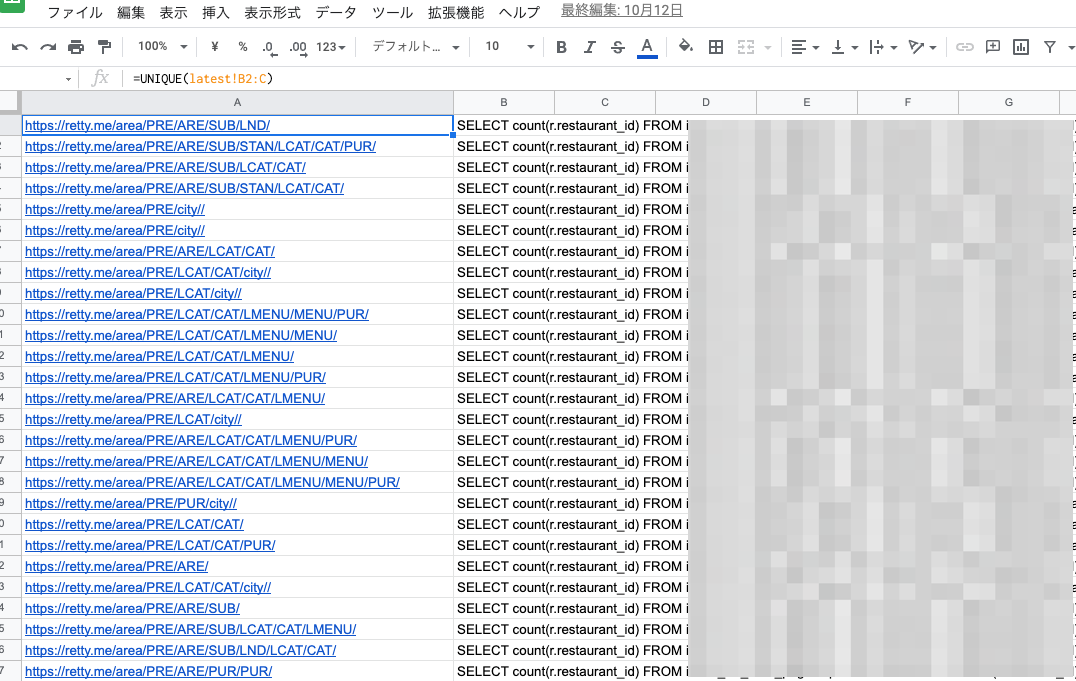Format as percent
Viewport: 1076px width, 681px height.
[243, 47]
